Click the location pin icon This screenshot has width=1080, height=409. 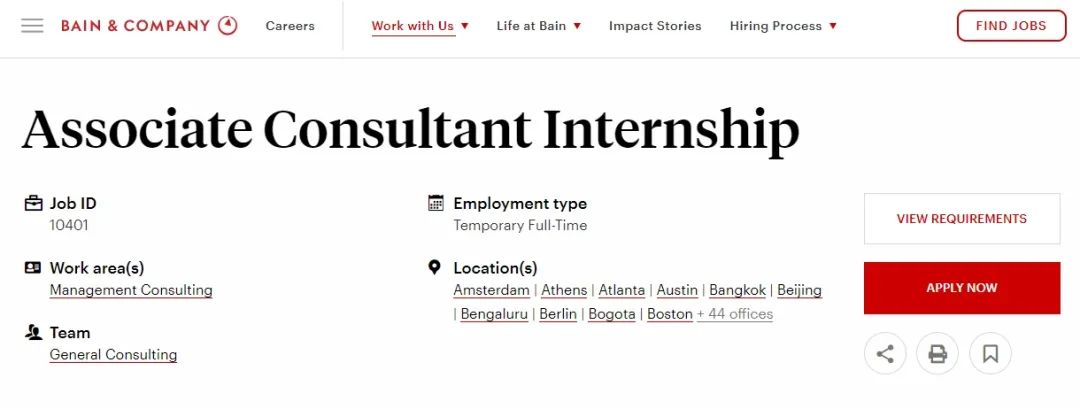point(435,267)
